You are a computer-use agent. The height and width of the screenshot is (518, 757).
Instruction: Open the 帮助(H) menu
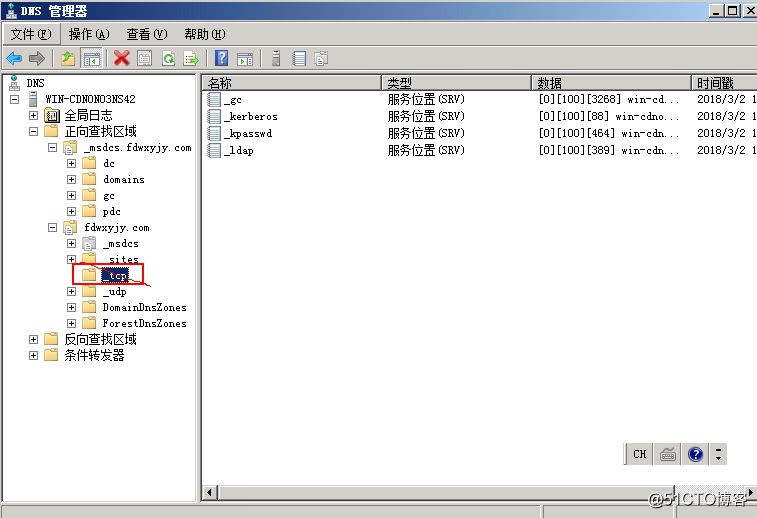[x=205, y=34]
